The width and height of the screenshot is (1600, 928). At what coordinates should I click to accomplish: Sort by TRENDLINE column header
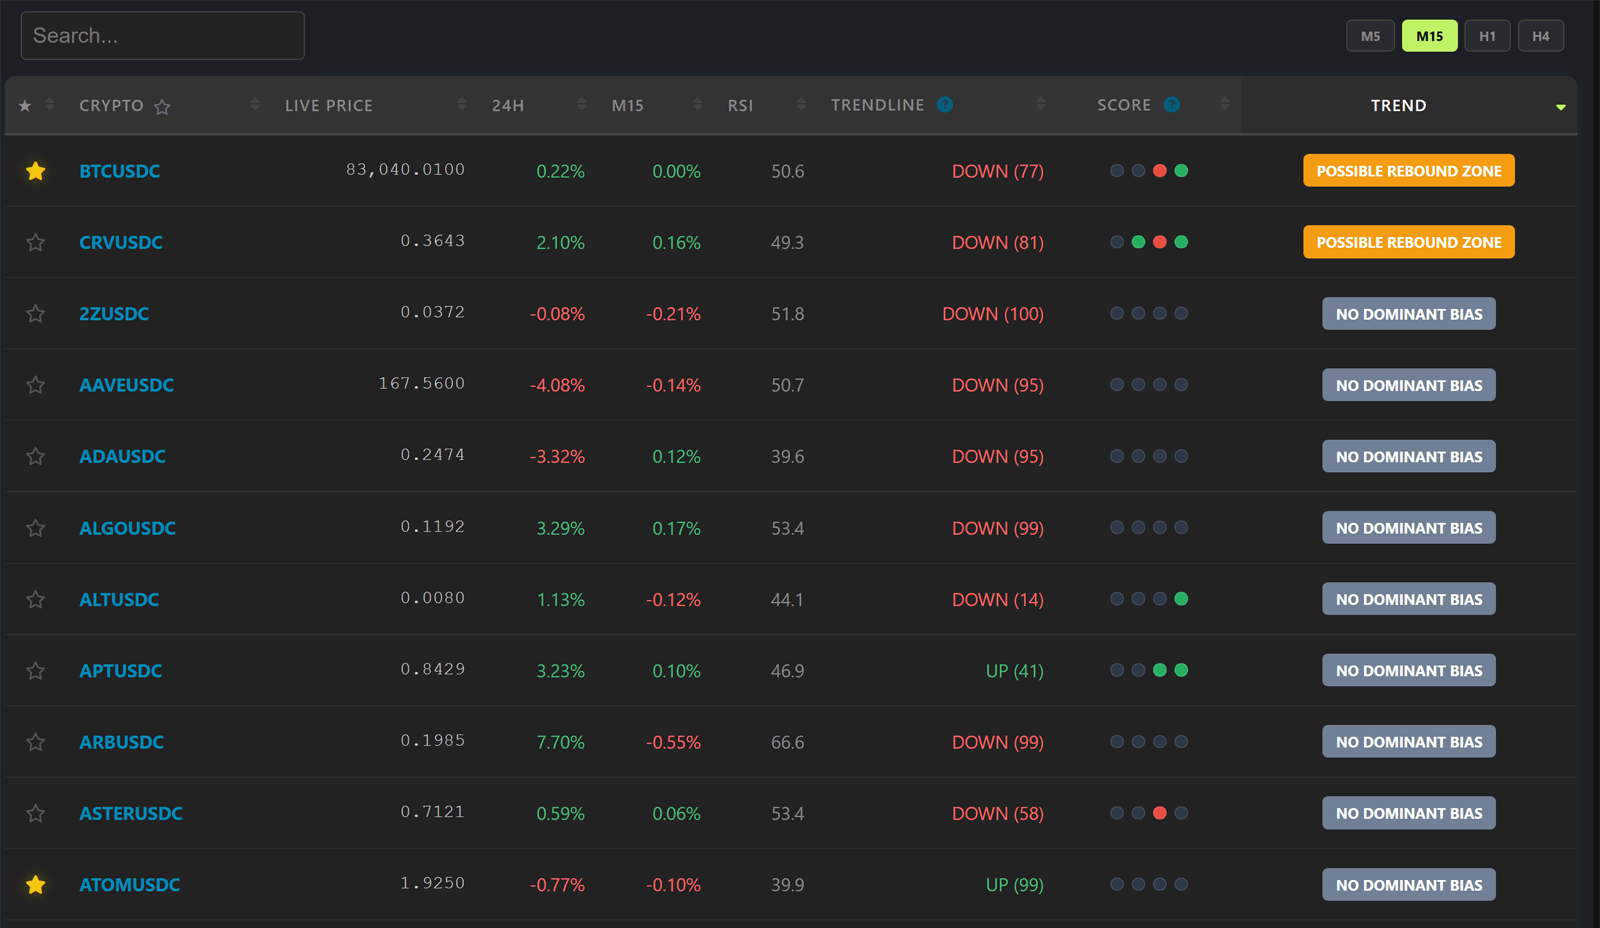pyautogui.click(x=877, y=105)
